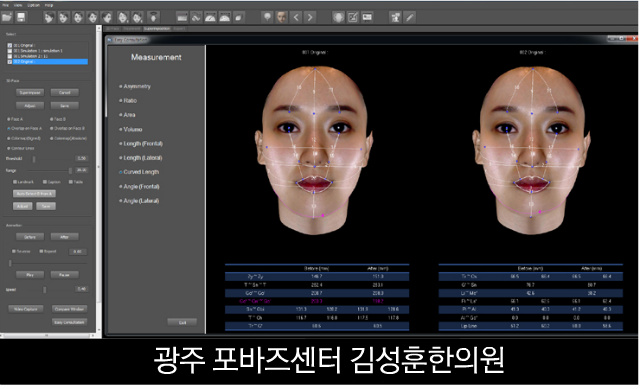This screenshot has width=640, height=389.
Task: Open the Help menu
Action: point(49,5)
